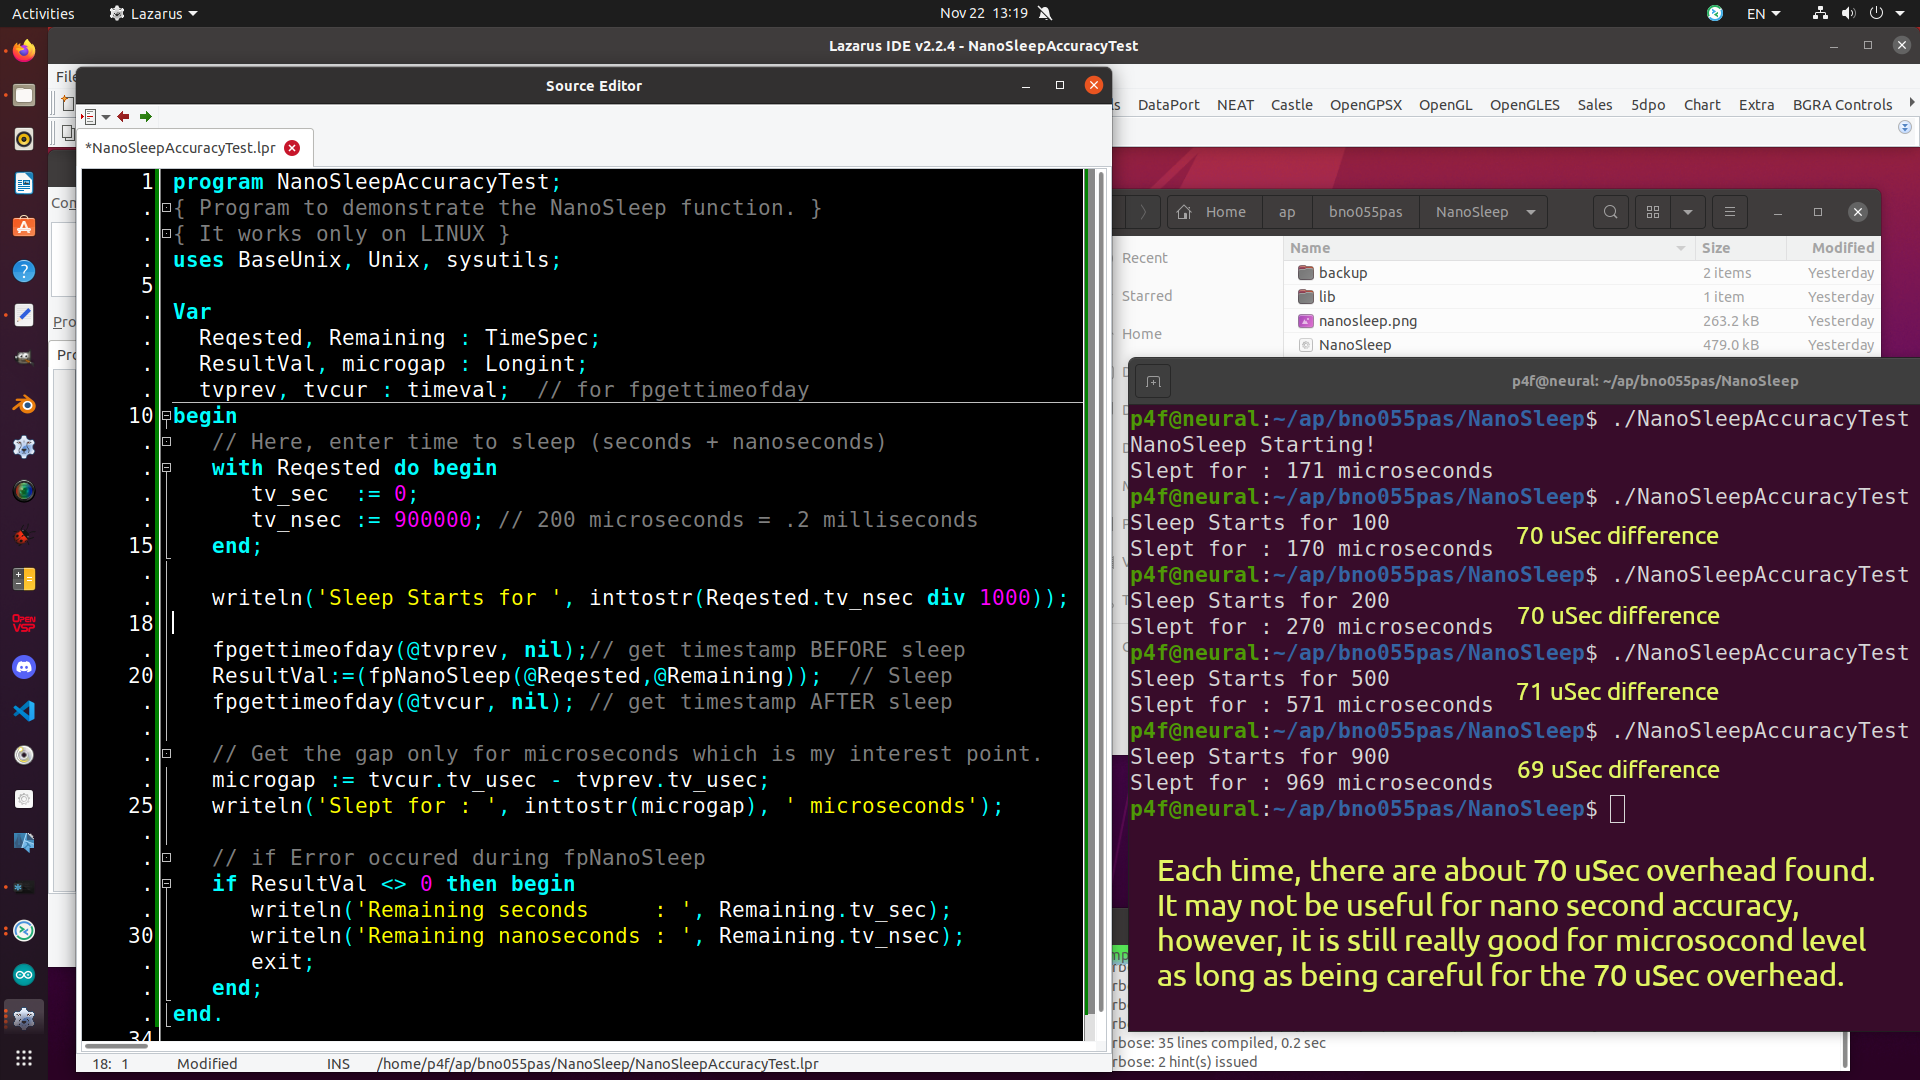Click the Source Editor maximize icon
1920x1080 pixels.
[1060, 84]
